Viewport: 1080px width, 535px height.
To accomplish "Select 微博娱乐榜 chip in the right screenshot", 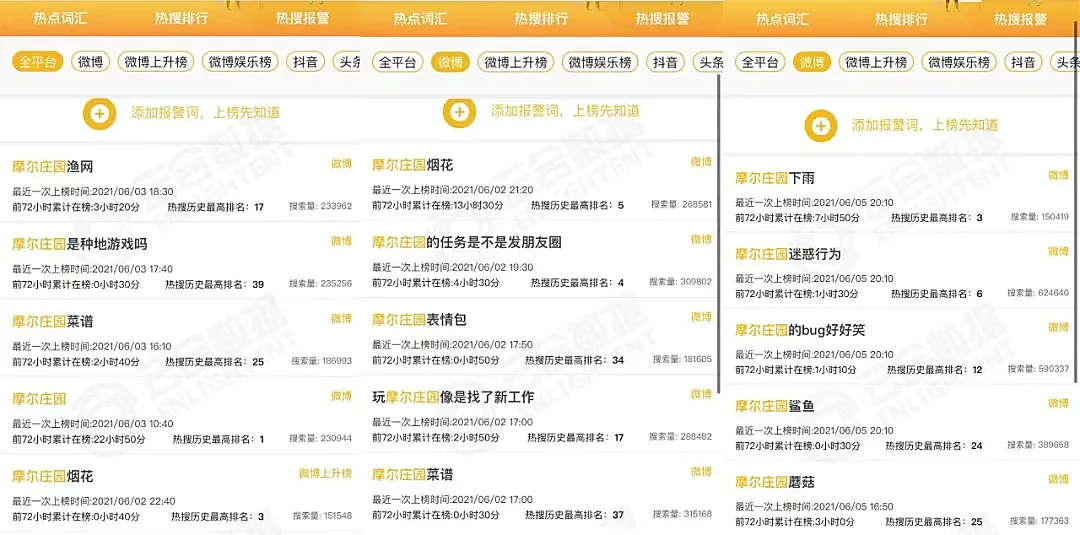I will (959, 63).
